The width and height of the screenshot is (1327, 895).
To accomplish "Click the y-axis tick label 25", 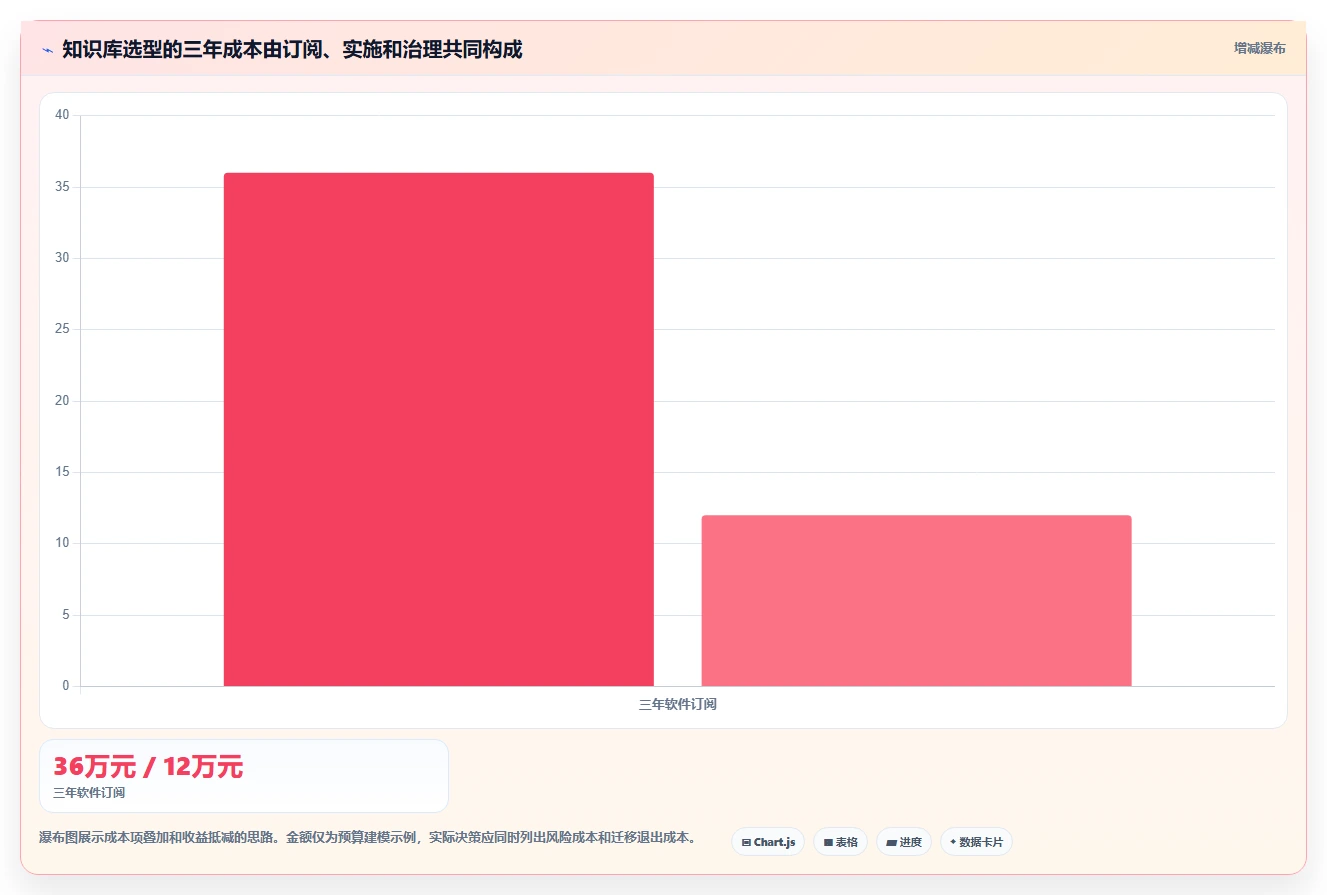I will [x=62, y=329].
